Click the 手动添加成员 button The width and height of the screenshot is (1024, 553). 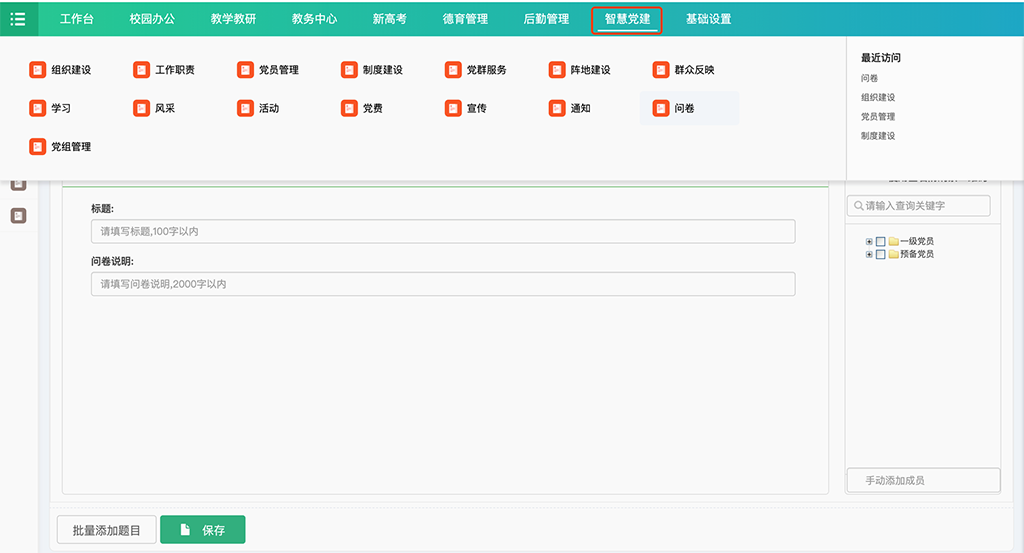[922, 480]
